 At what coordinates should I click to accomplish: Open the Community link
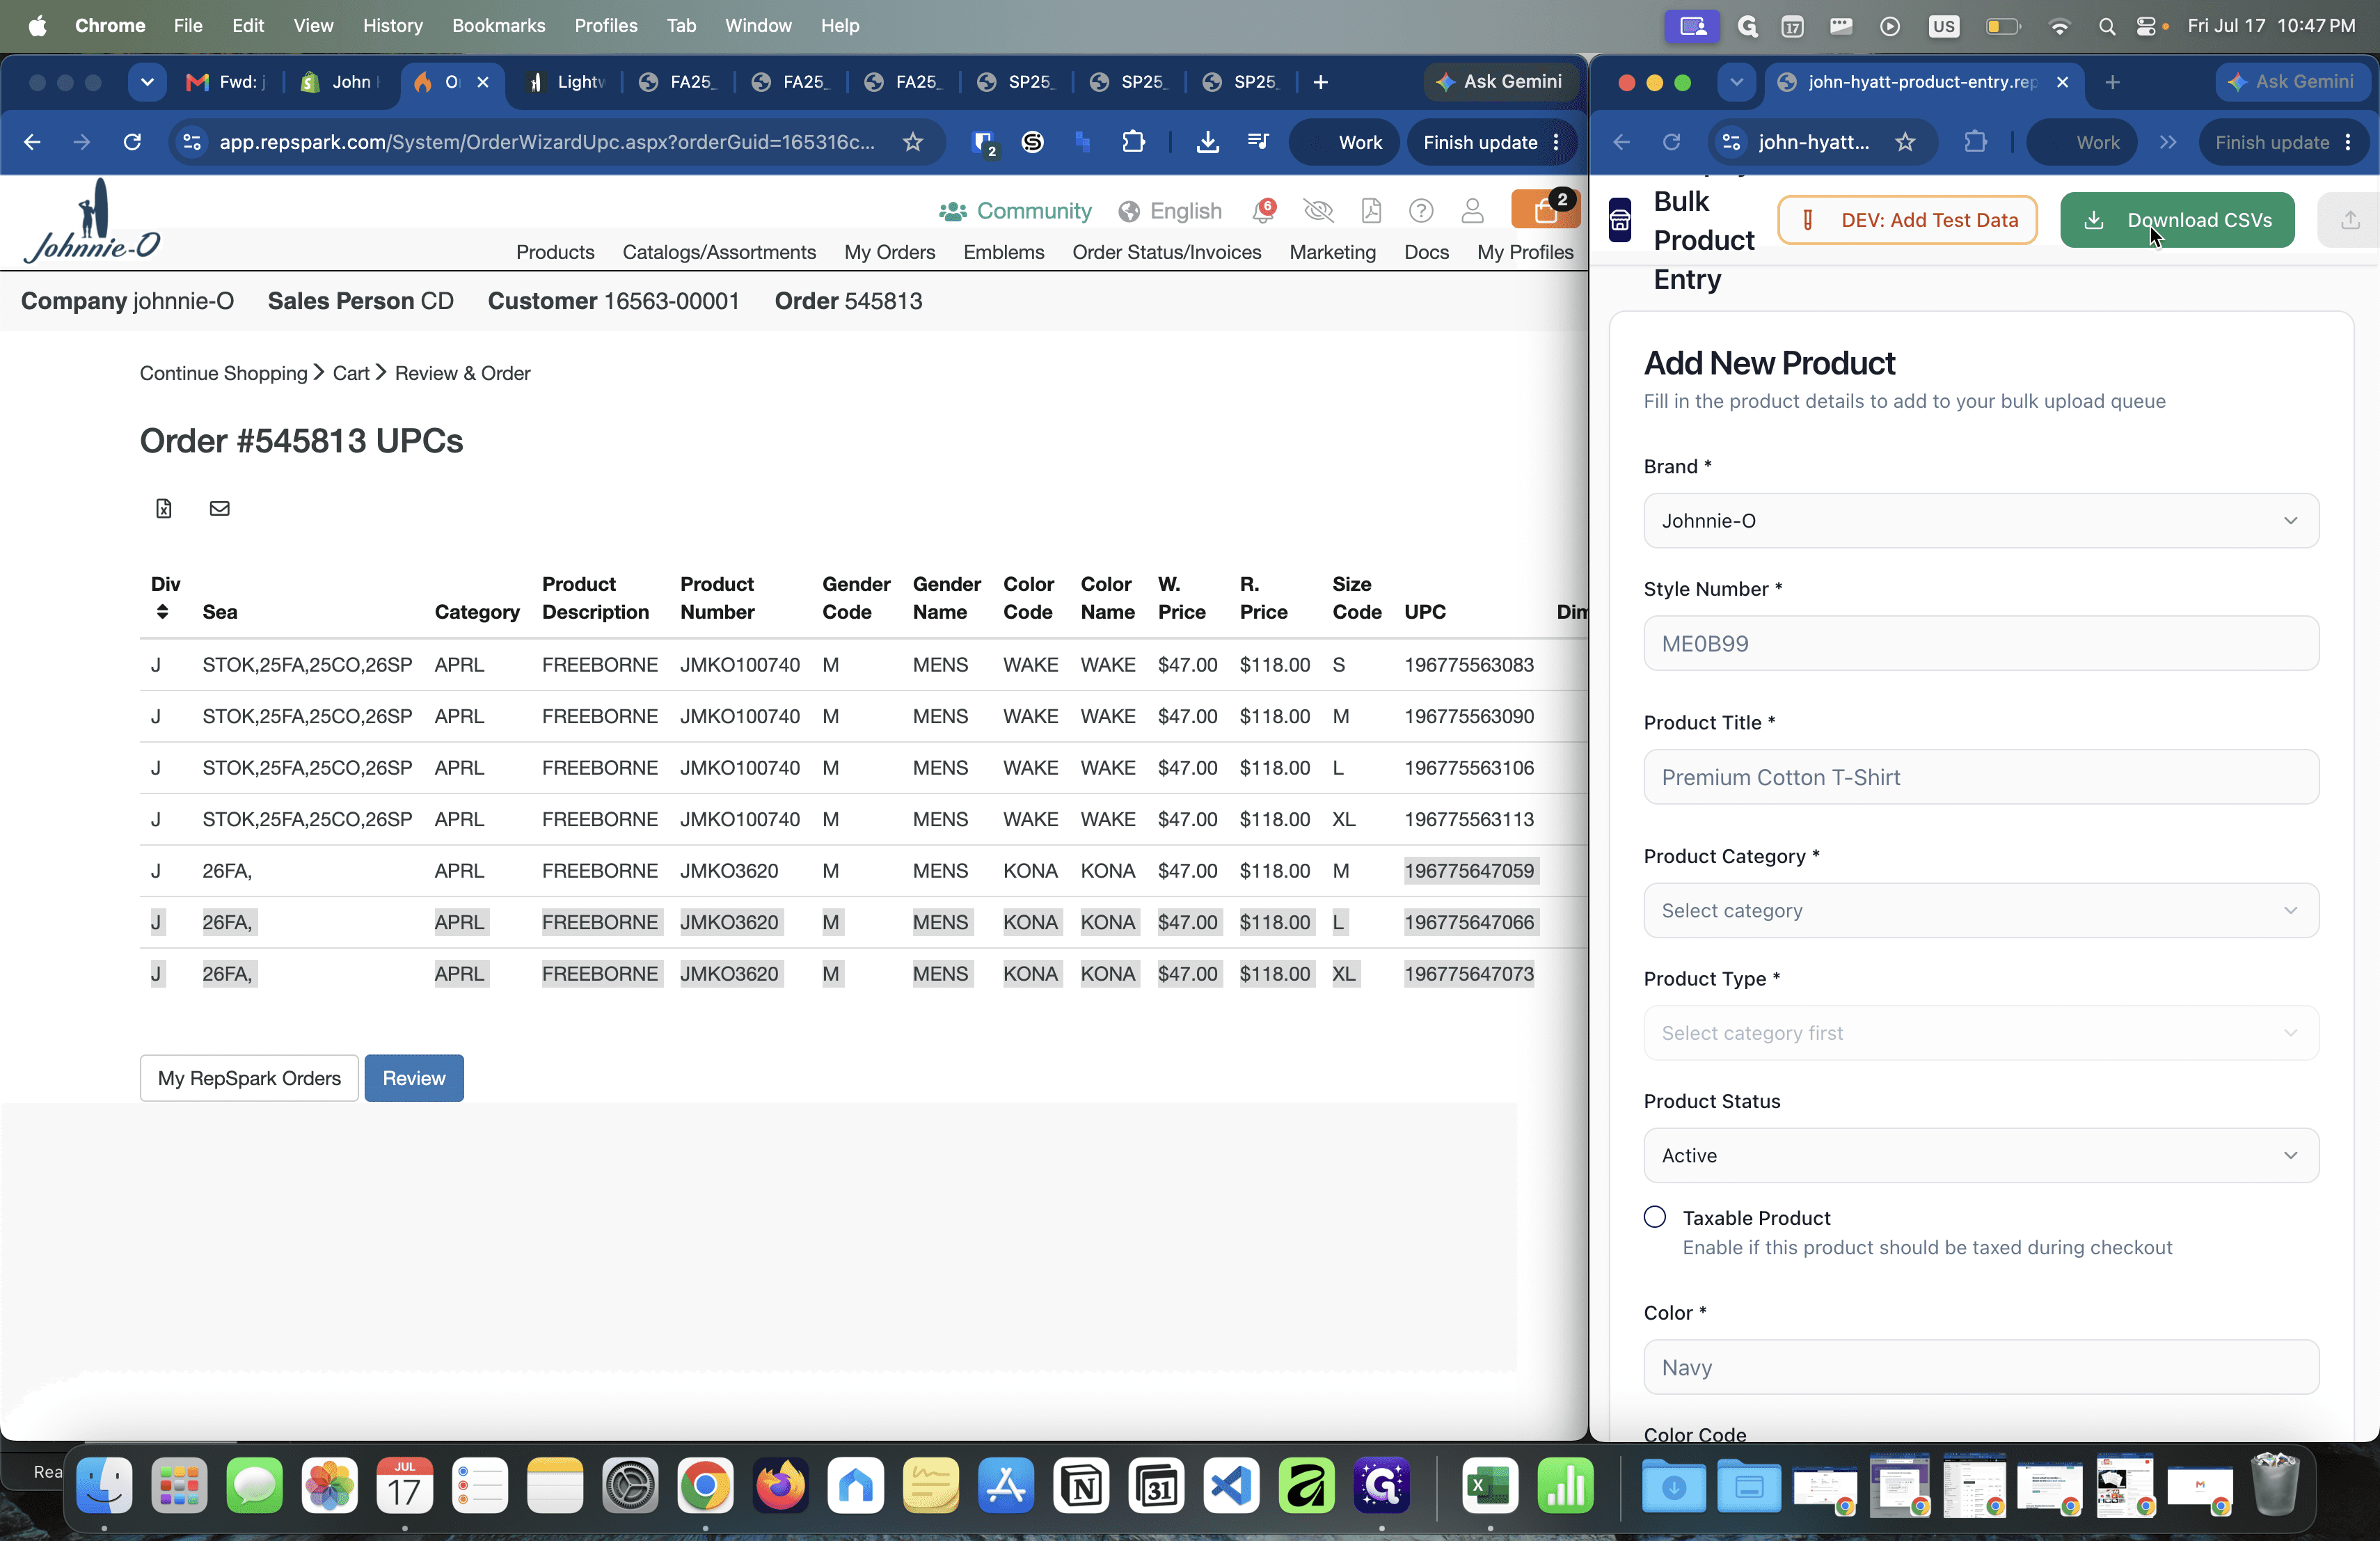pyautogui.click(x=1015, y=211)
